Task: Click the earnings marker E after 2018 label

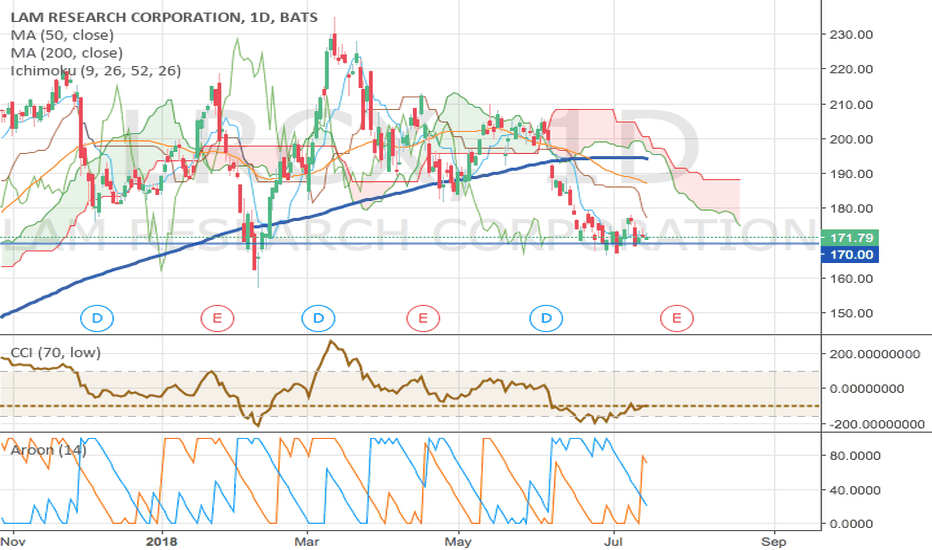Action: [217, 318]
